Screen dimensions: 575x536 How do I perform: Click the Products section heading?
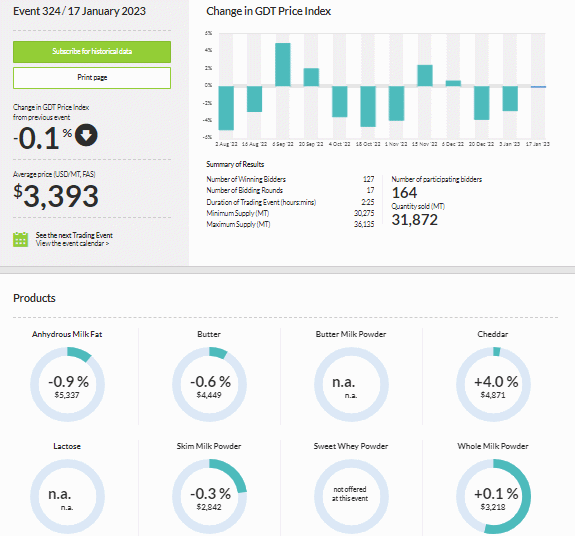34,298
